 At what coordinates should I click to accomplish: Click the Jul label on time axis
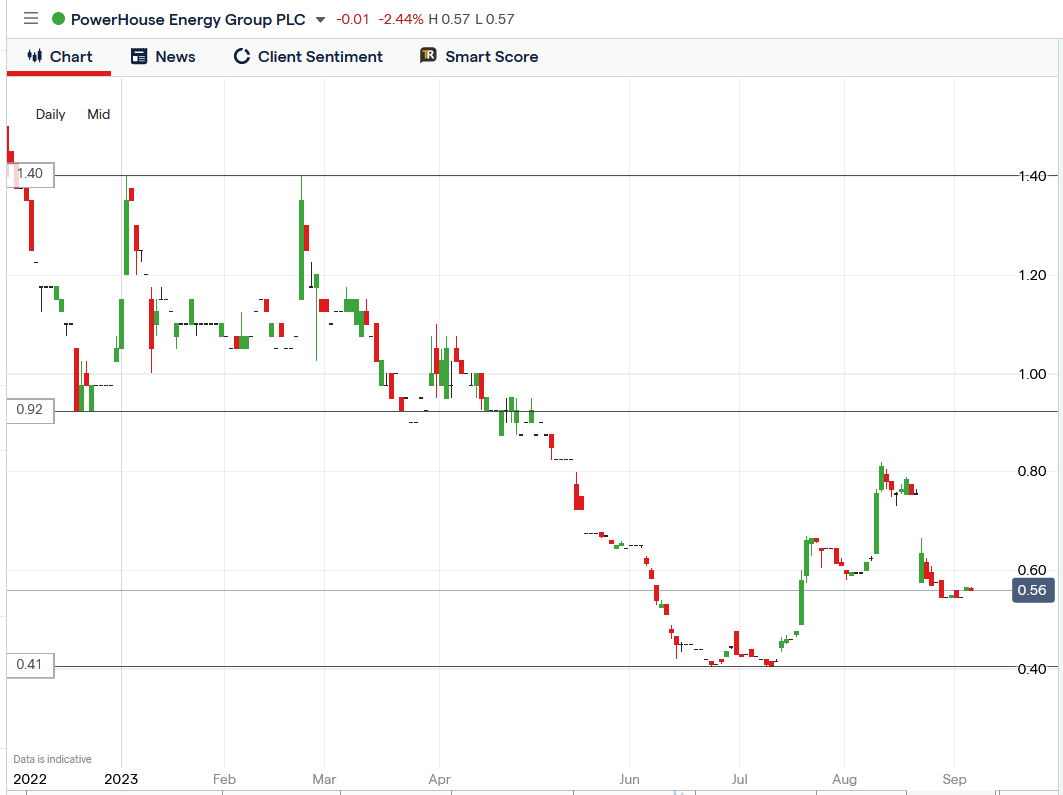click(x=739, y=779)
